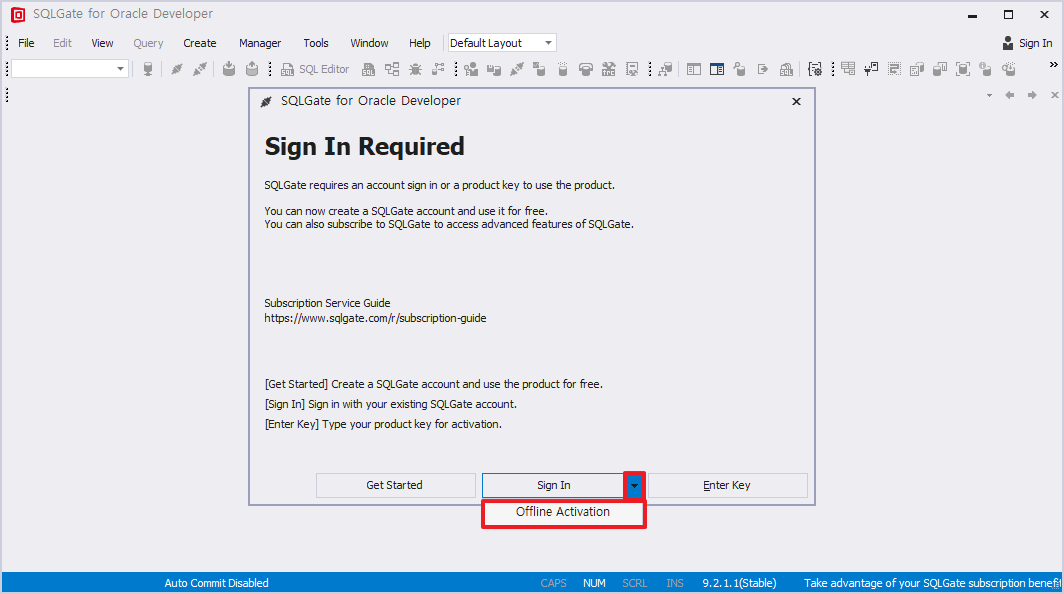
Task: Click the database info icon
Action: 986,69
